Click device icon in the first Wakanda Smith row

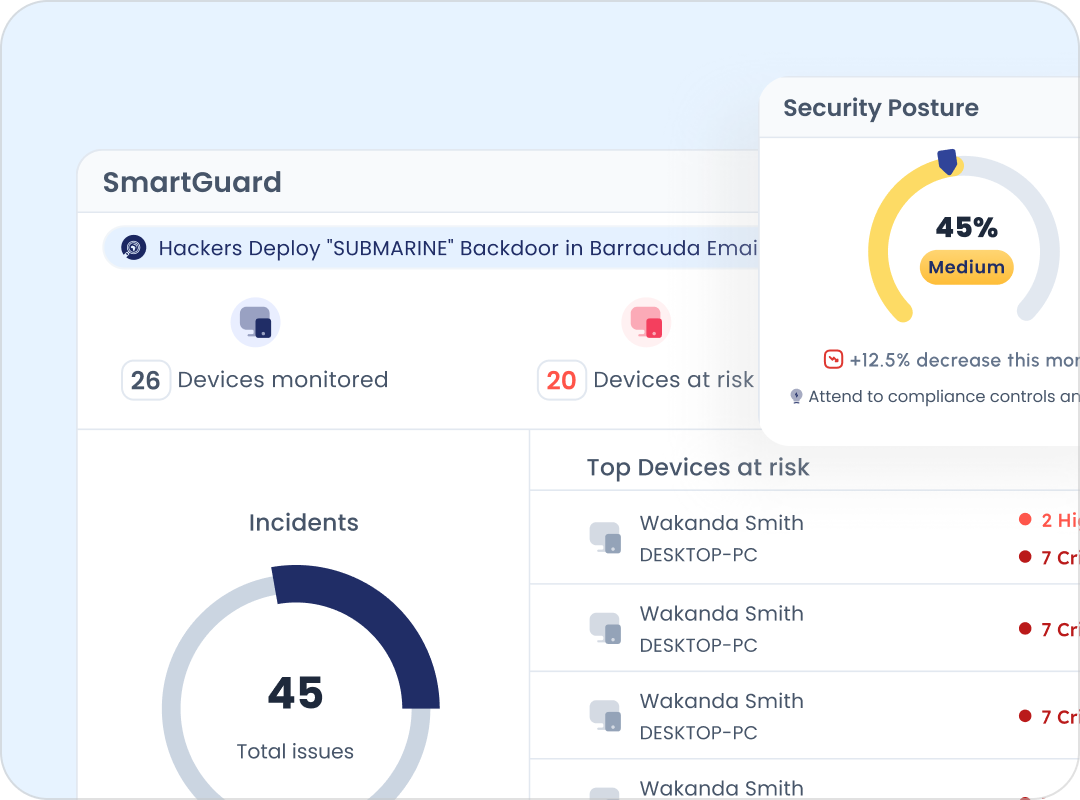click(x=605, y=537)
